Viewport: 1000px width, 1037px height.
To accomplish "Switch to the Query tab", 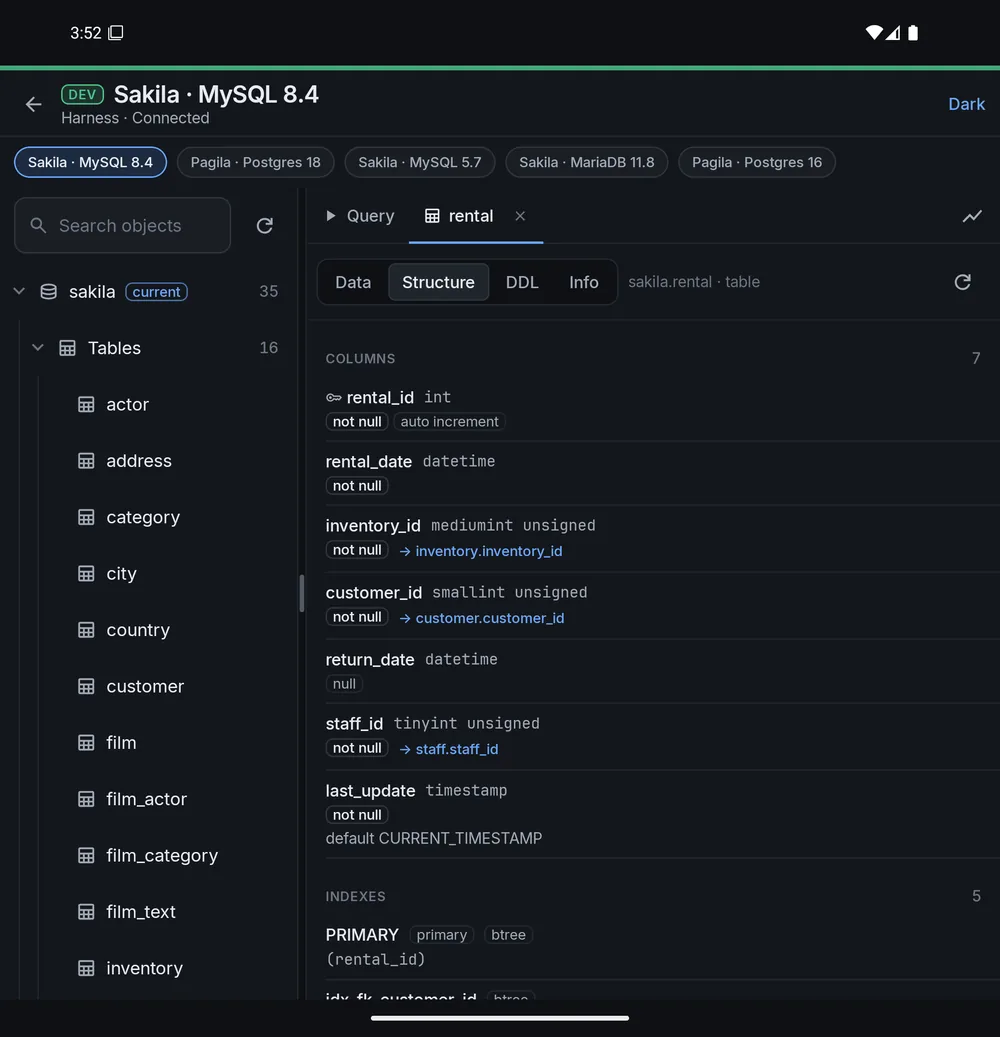I will [x=360, y=216].
